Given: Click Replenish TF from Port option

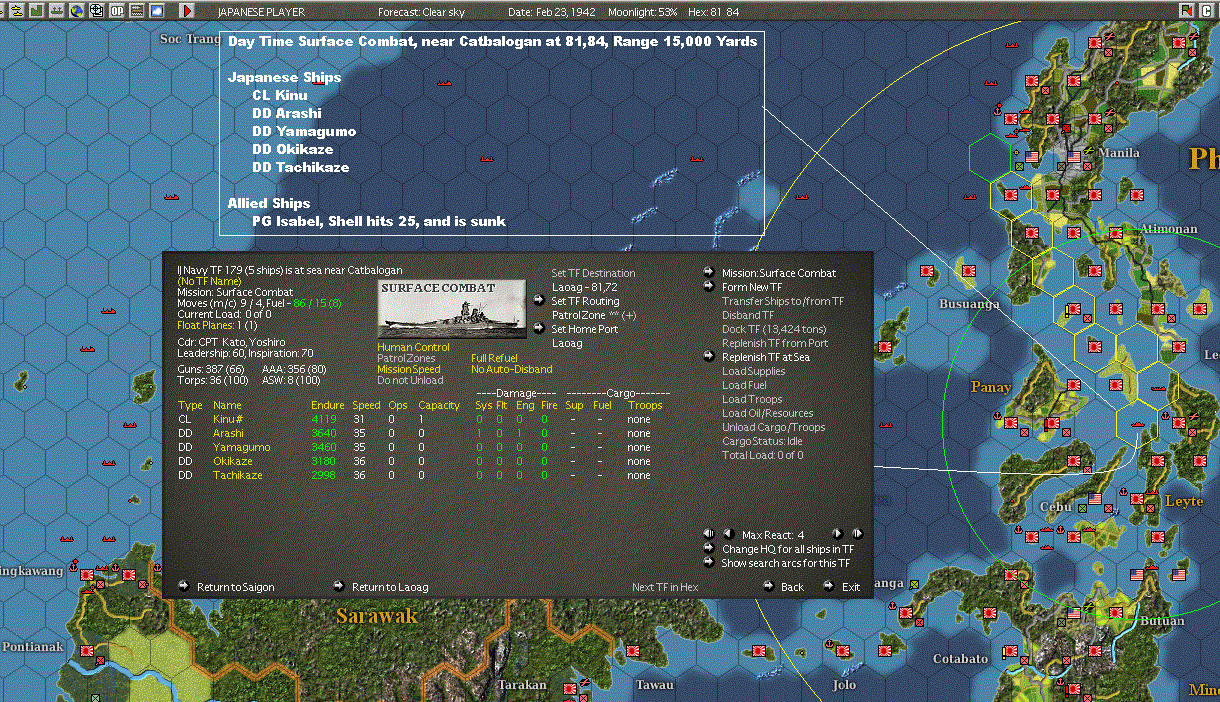Looking at the screenshot, I should tap(775, 343).
